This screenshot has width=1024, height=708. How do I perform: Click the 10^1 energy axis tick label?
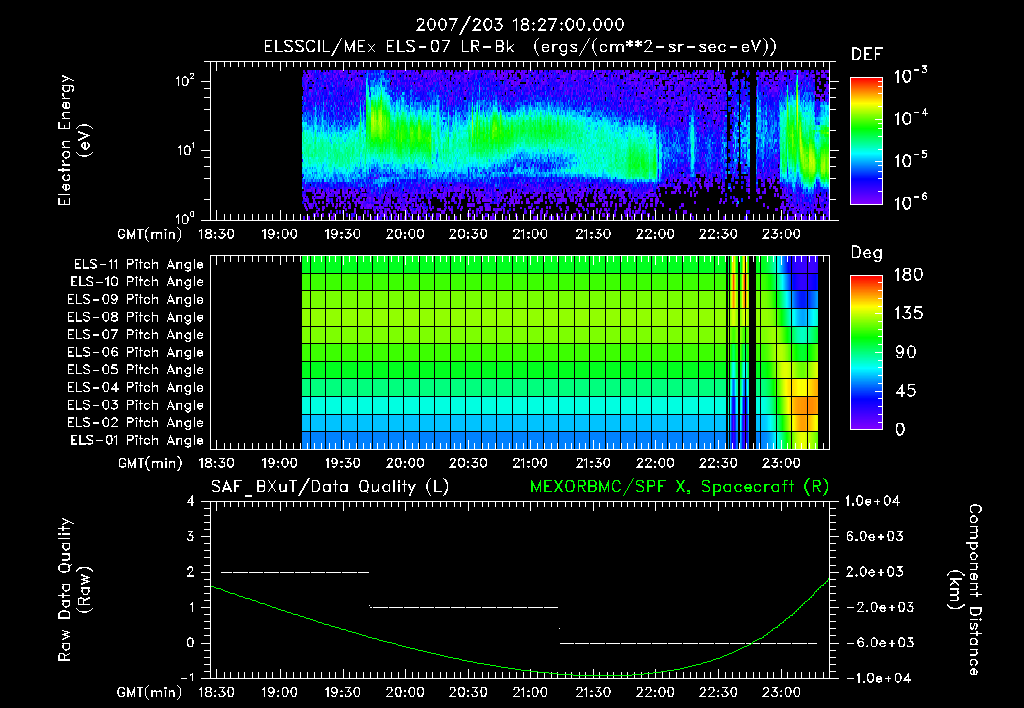tap(185, 150)
